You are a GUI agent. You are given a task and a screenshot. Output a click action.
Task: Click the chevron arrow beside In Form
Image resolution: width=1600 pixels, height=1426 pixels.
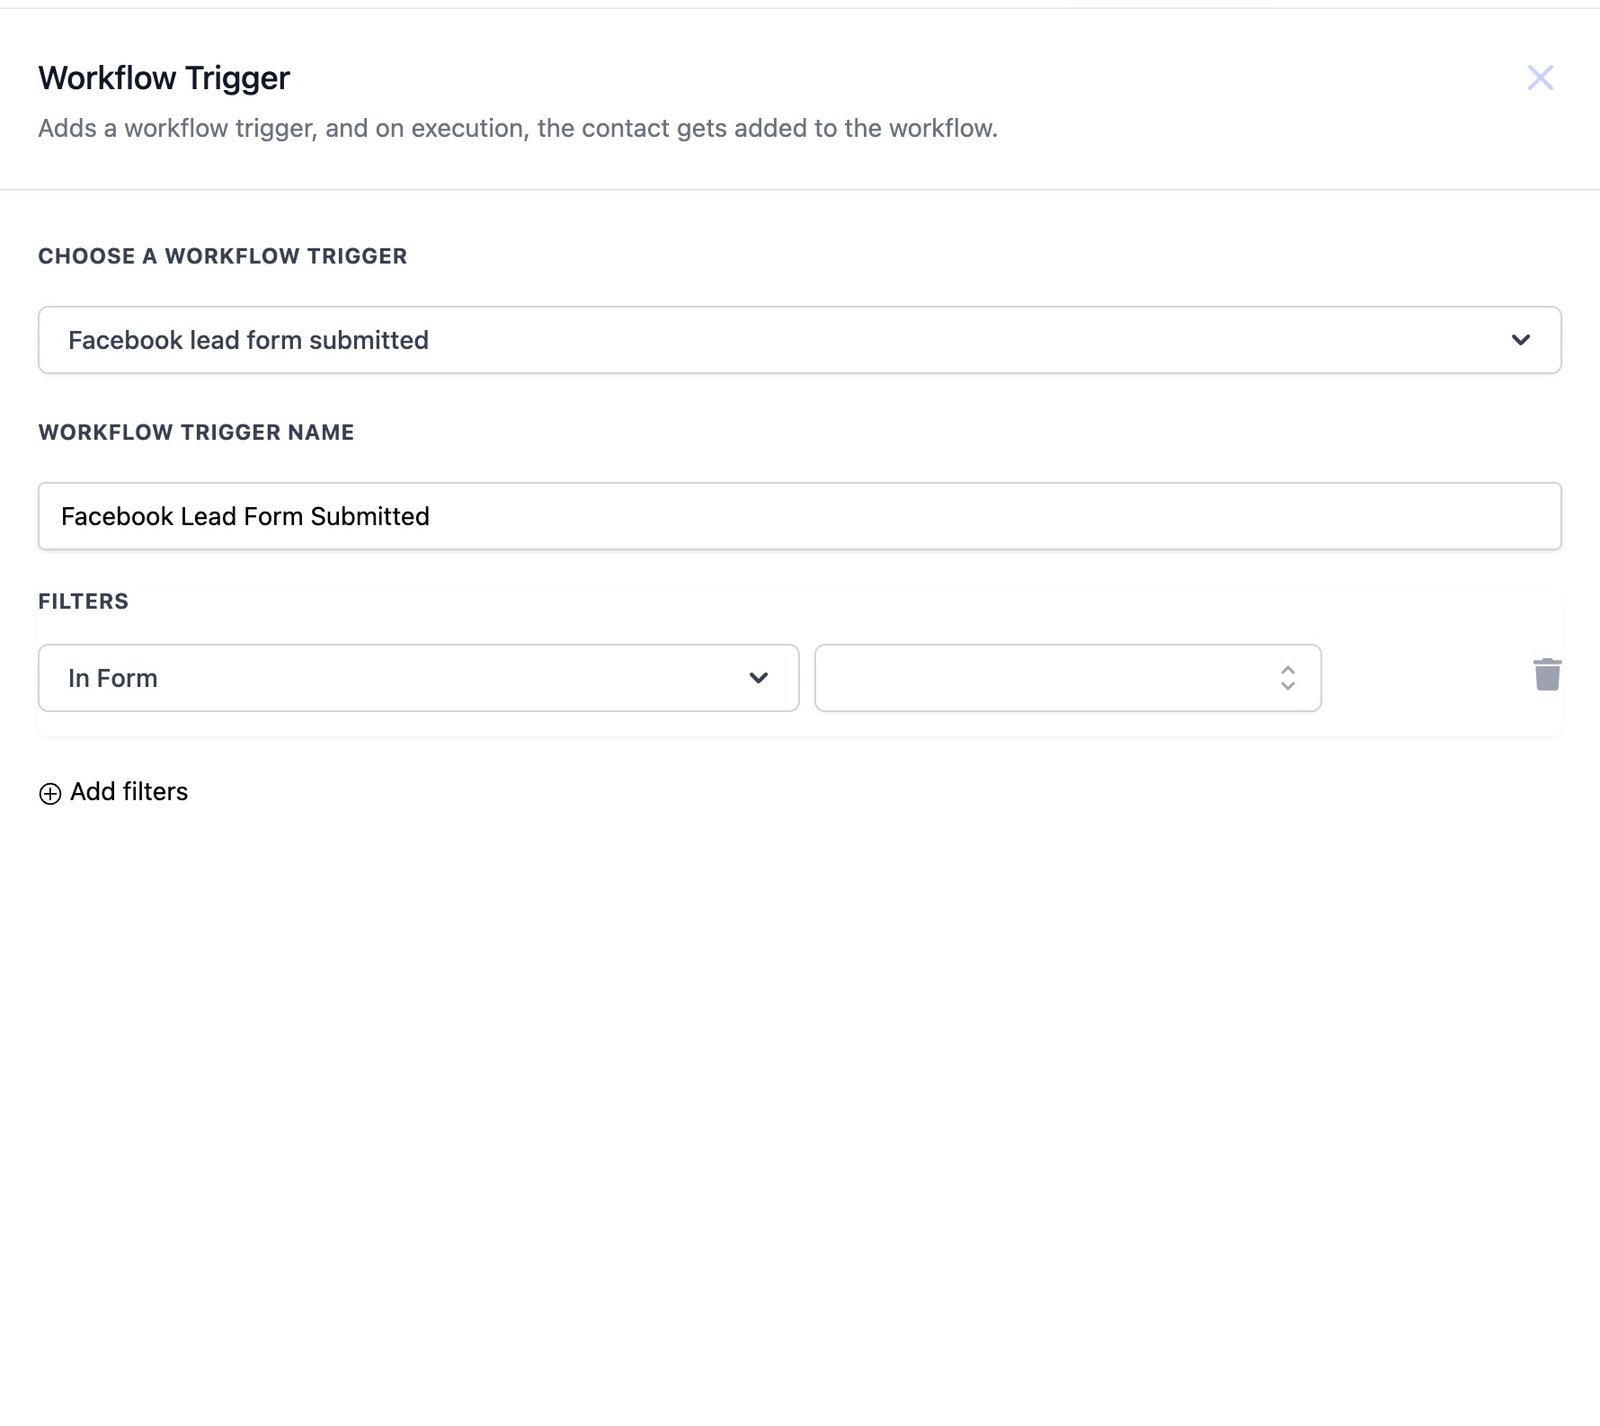tap(758, 678)
